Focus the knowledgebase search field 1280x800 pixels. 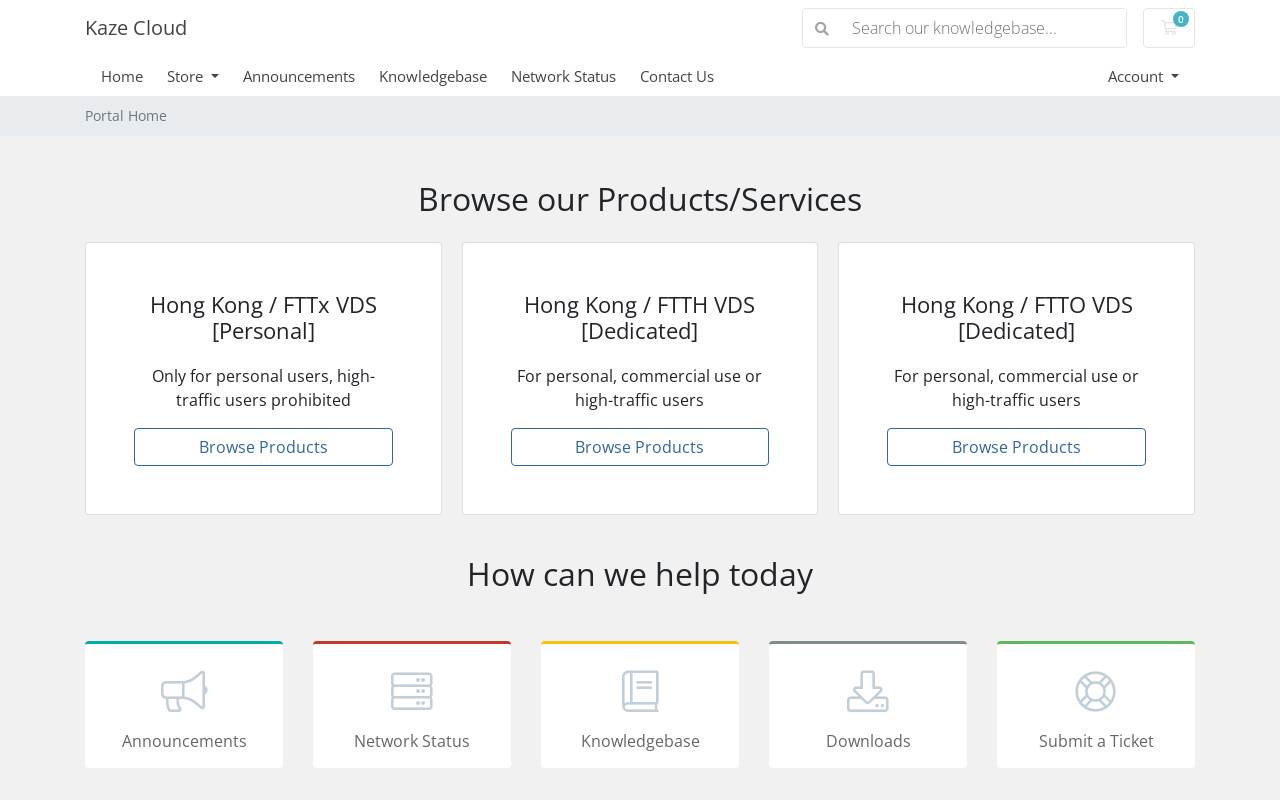pyautogui.click(x=984, y=28)
